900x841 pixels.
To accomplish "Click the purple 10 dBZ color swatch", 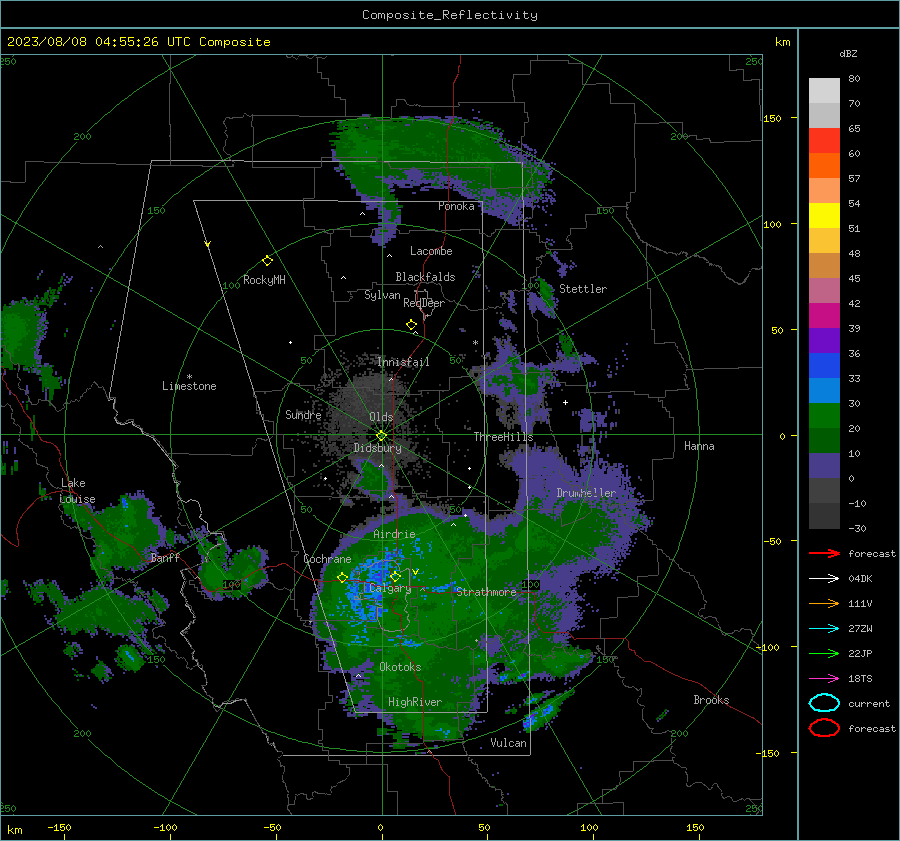I will pos(824,466).
